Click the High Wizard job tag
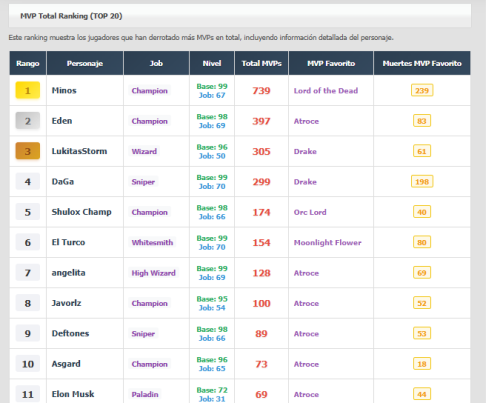The height and width of the screenshot is (403, 500). coord(153,273)
